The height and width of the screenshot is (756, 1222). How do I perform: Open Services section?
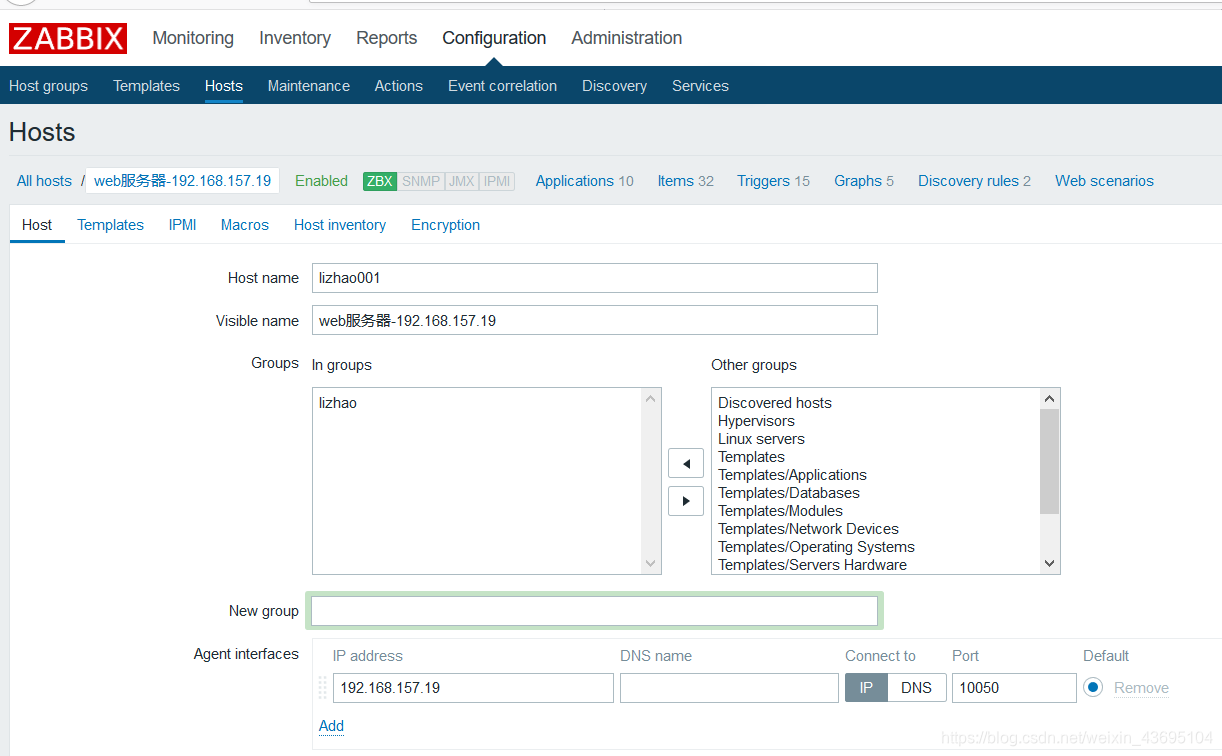700,86
